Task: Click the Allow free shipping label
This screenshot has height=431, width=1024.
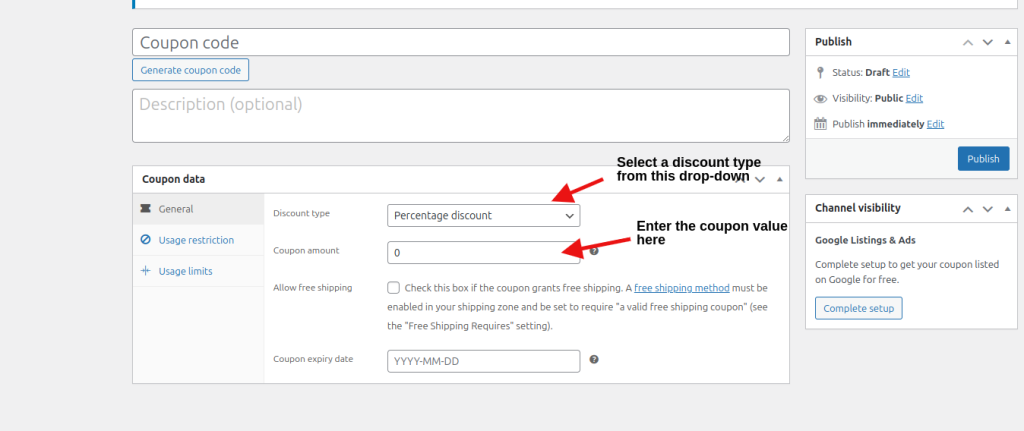Action: point(312,288)
